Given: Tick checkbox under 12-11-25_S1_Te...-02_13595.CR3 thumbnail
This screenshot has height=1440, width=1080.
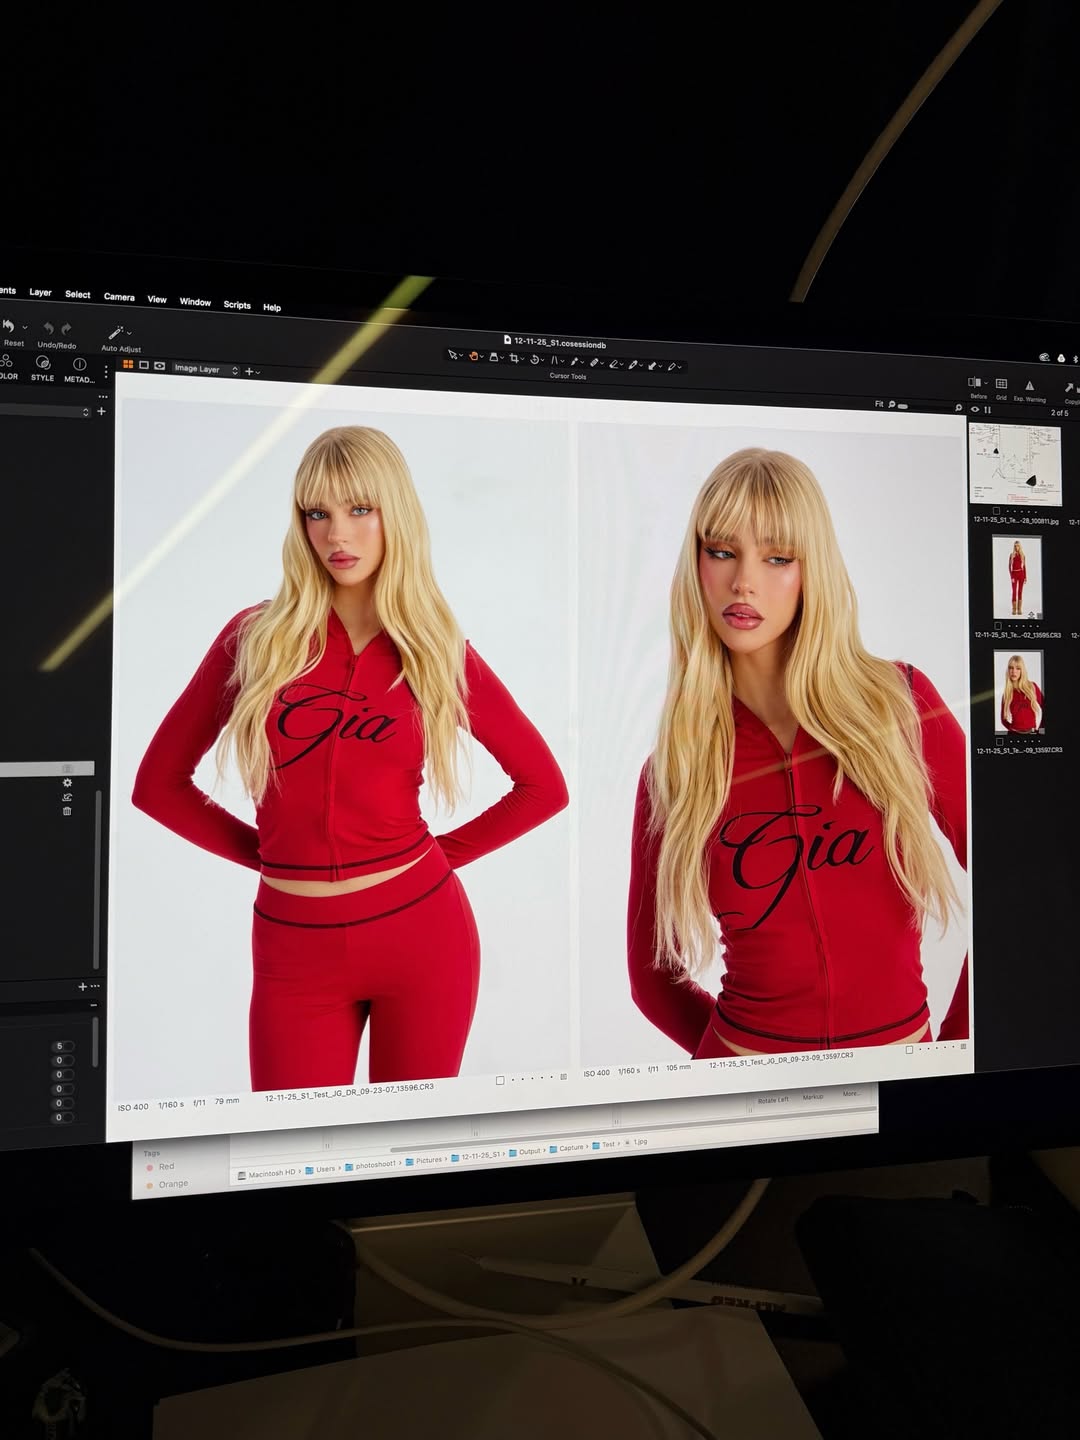Looking at the screenshot, I should click(997, 626).
